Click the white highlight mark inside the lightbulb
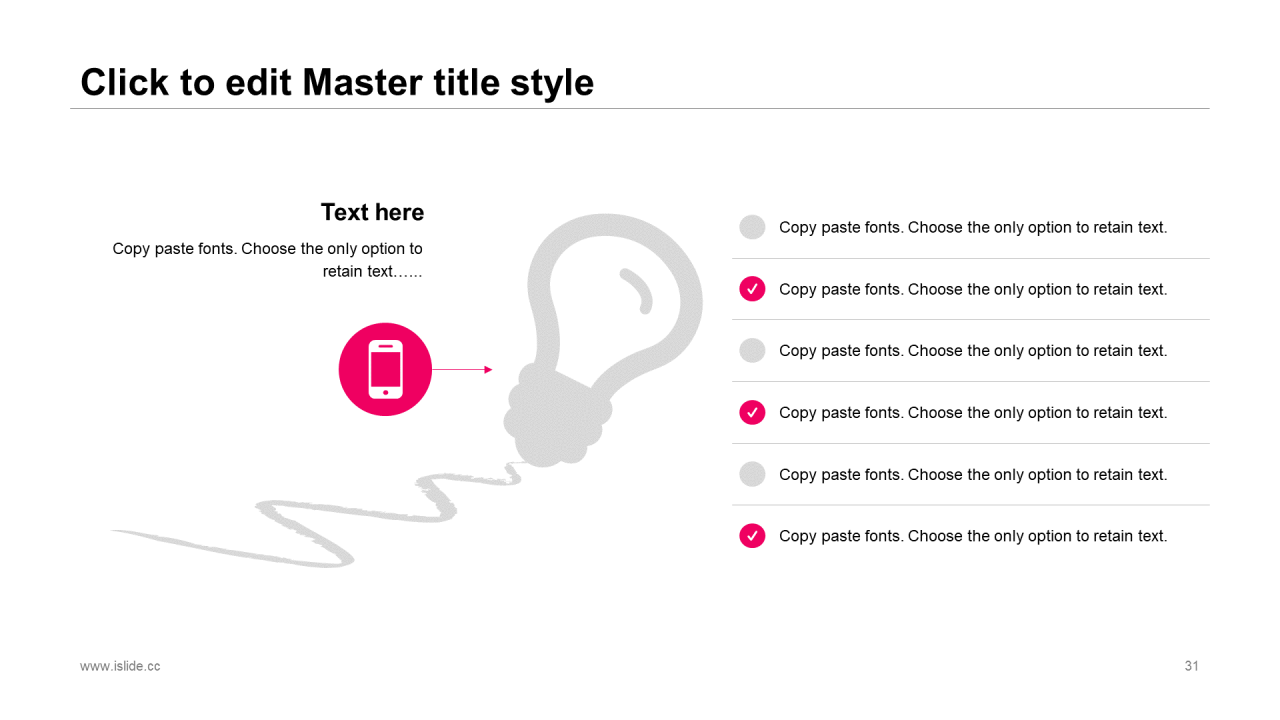Viewport: 1280px width, 720px height. coord(637,288)
